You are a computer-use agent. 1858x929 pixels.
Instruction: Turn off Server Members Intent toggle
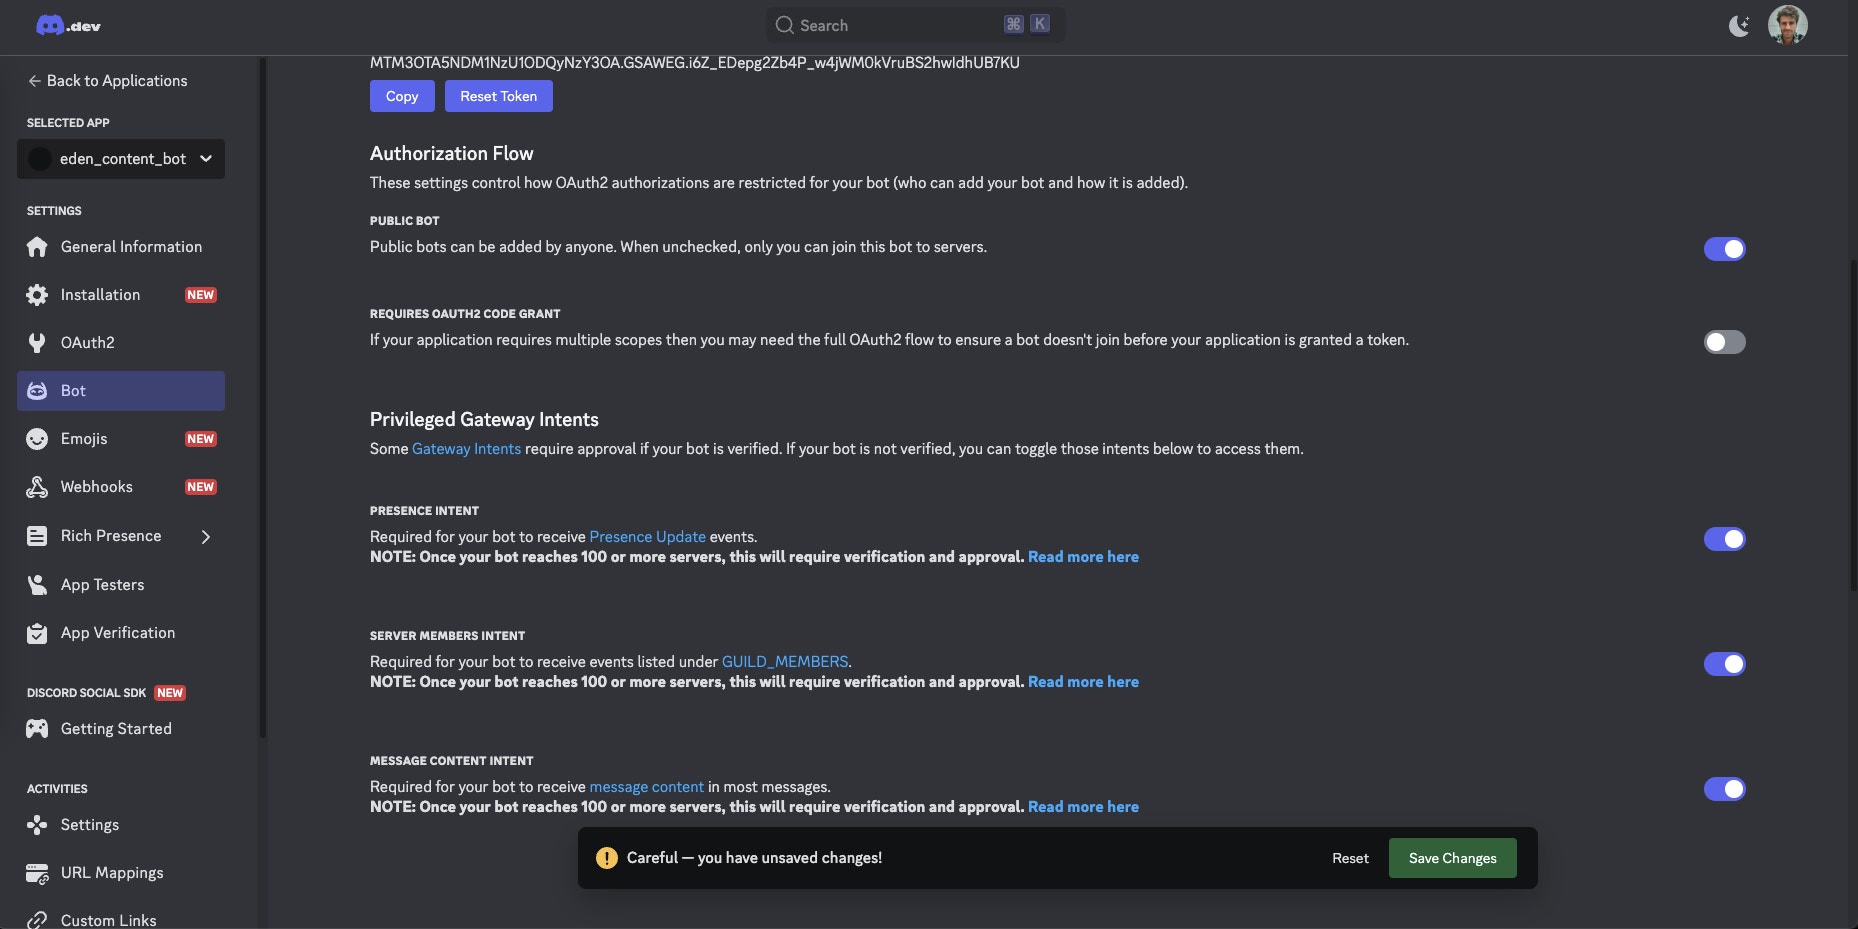1724,664
